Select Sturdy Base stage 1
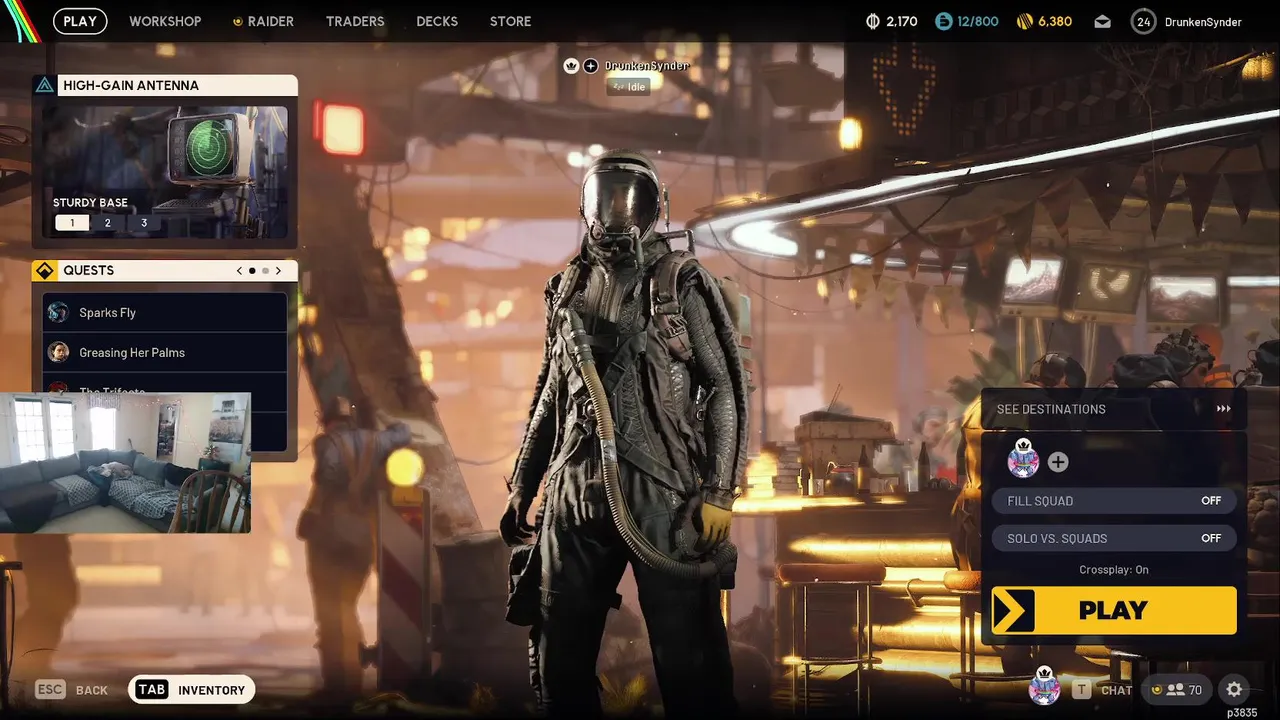Viewport: 1280px width, 720px height. click(72, 223)
